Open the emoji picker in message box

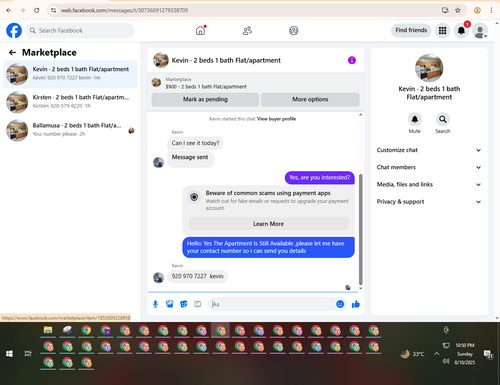coord(340,304)
